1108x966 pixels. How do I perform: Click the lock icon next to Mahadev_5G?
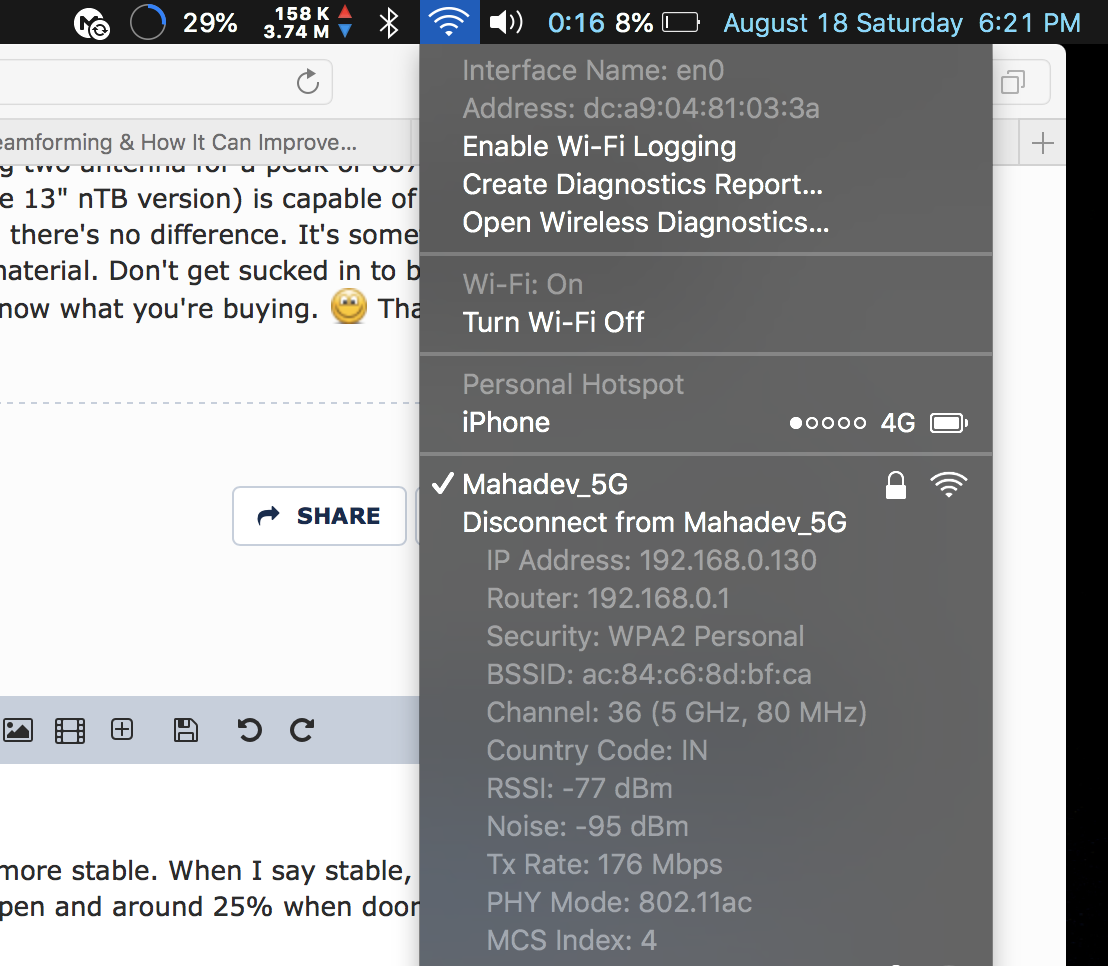tap(896, 485)
